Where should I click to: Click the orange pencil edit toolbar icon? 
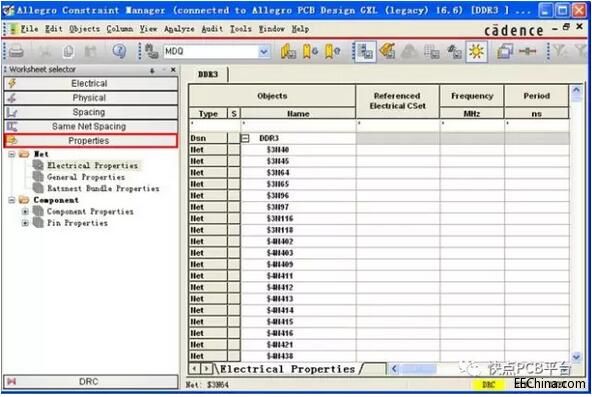click(387, 51)
